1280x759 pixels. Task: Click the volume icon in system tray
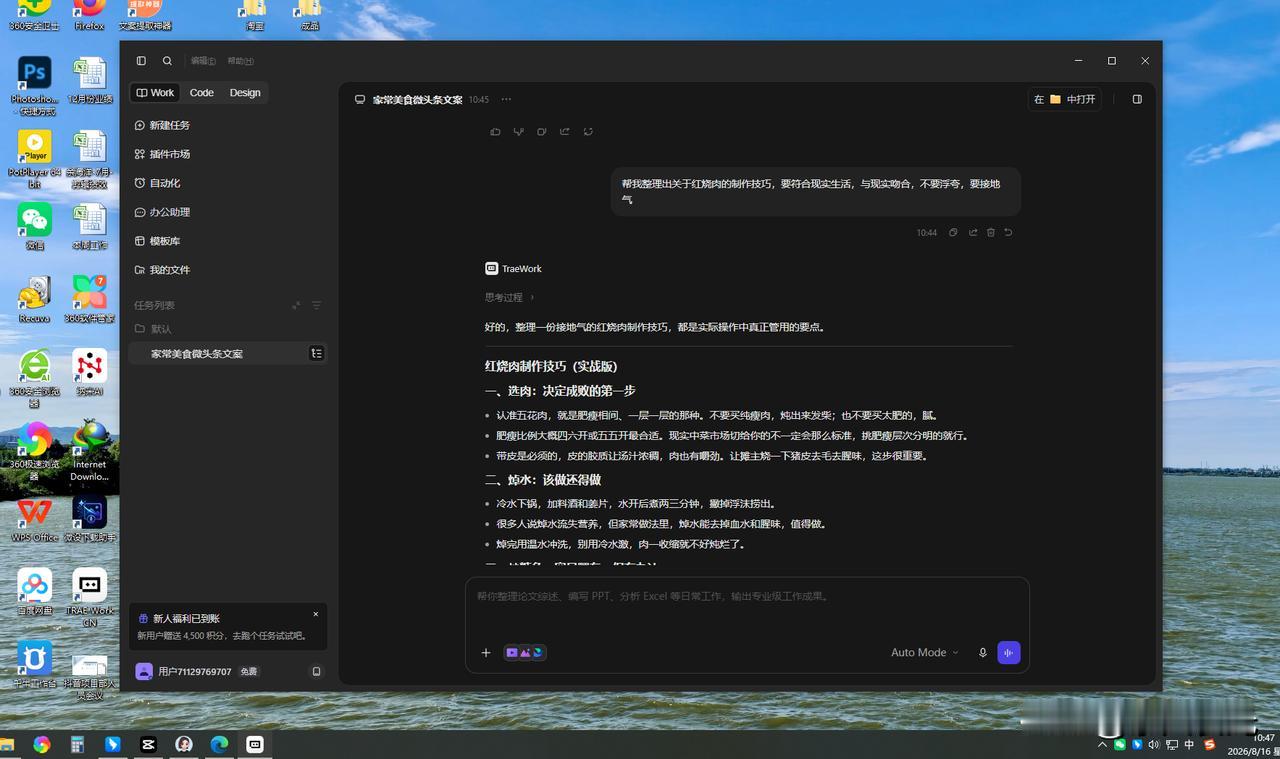1154,745
